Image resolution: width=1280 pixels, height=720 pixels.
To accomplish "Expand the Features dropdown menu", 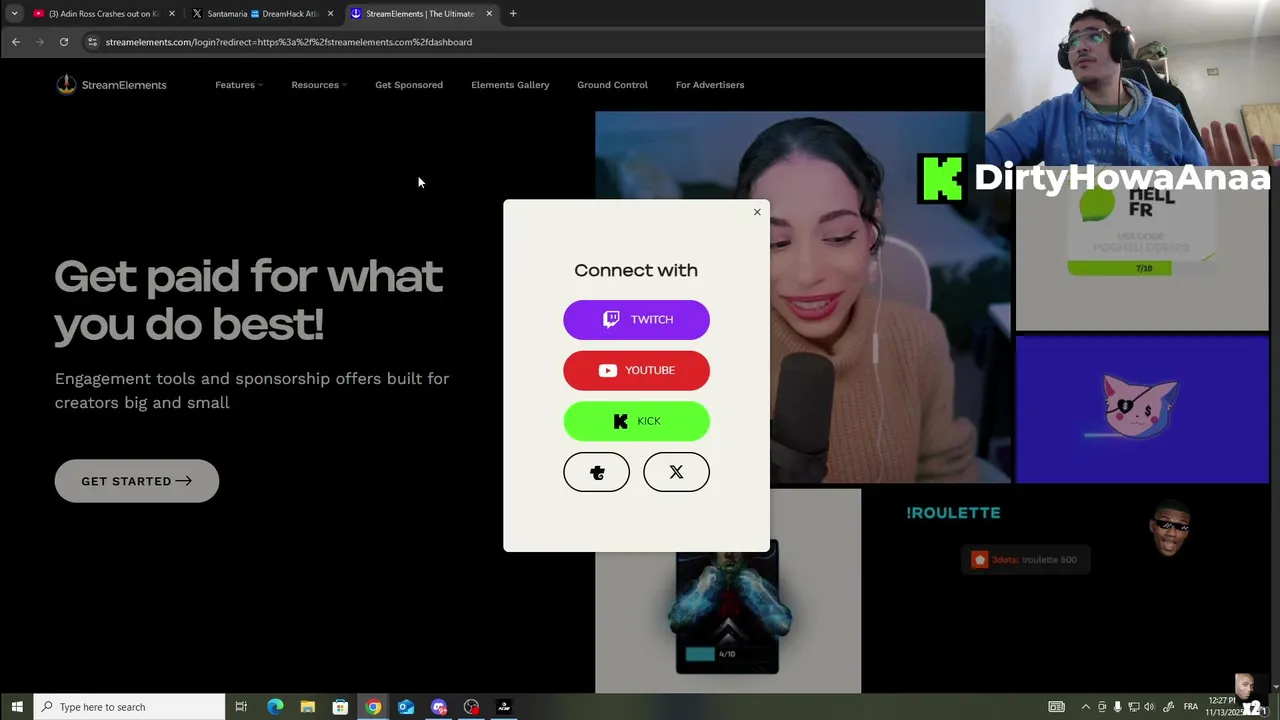I will click(x=238, y=85).
